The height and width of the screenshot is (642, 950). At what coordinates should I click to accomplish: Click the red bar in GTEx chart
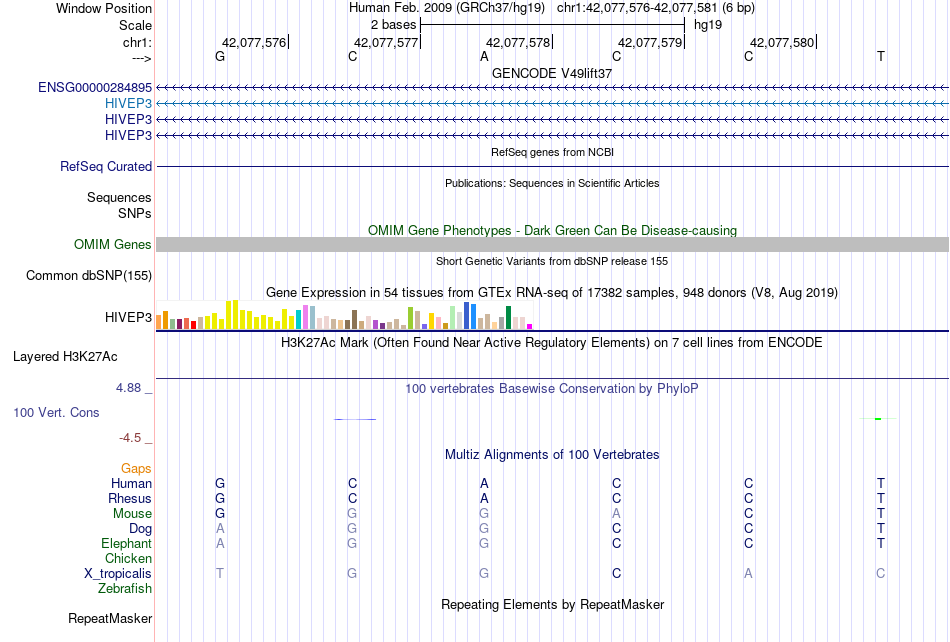[193, 325]
